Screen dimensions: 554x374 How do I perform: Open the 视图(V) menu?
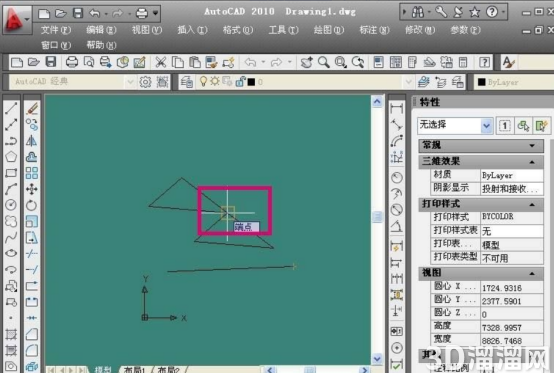tap(147, 30)
